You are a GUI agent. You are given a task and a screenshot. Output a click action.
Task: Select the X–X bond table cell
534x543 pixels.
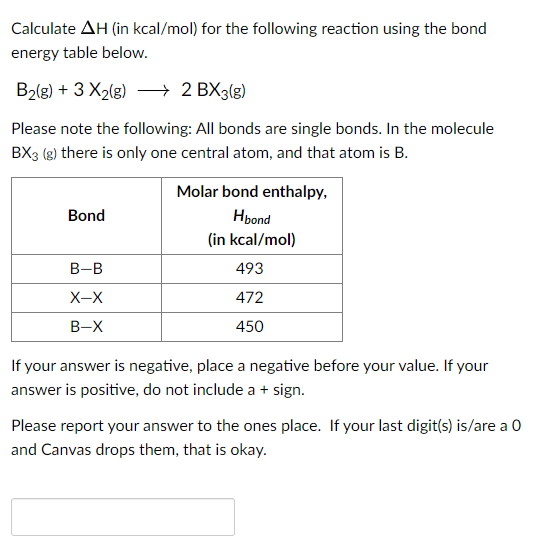[86, 298]
